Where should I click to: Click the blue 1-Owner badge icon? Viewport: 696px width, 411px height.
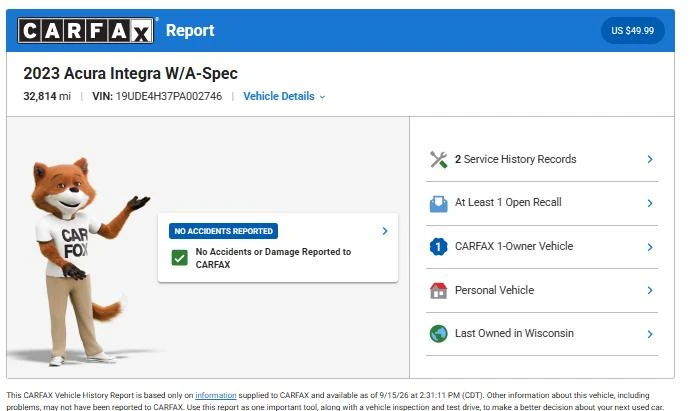[x=439, y=247]
